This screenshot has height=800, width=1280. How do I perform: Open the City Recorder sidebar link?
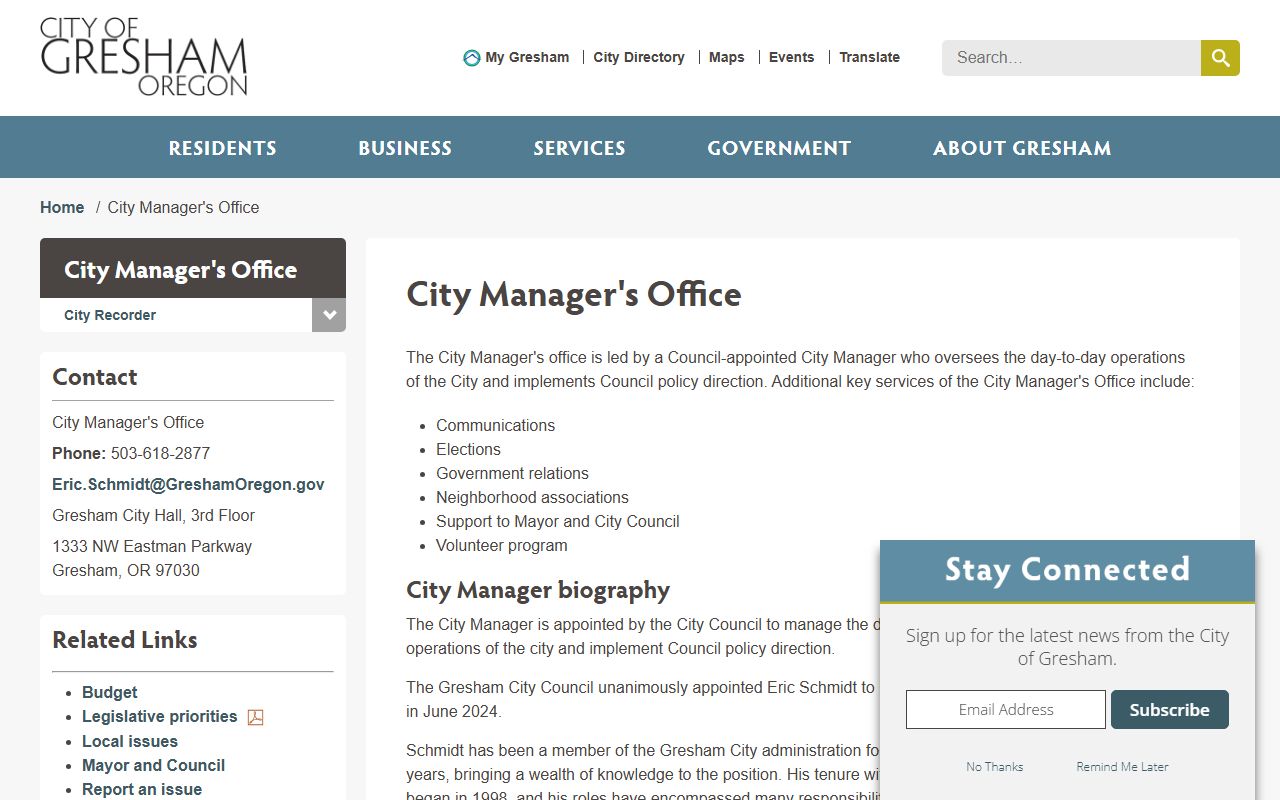coord(110,315)
